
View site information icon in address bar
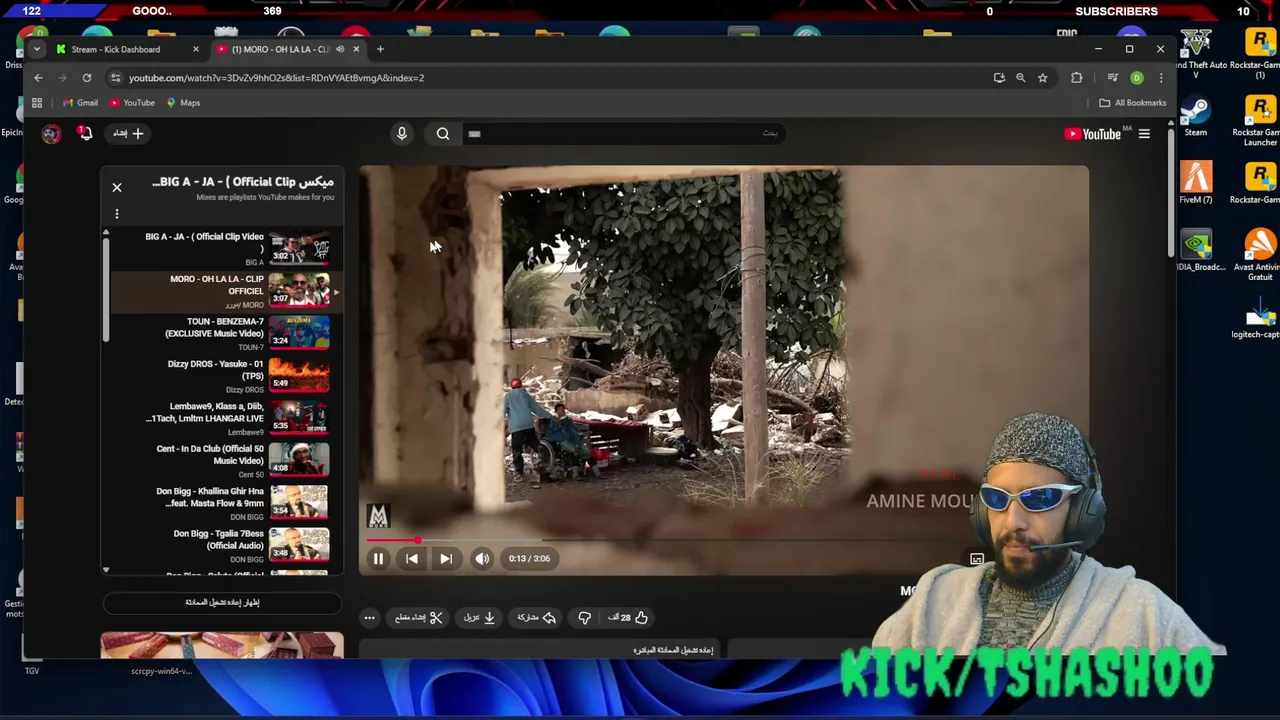click(x=116, y=78)
